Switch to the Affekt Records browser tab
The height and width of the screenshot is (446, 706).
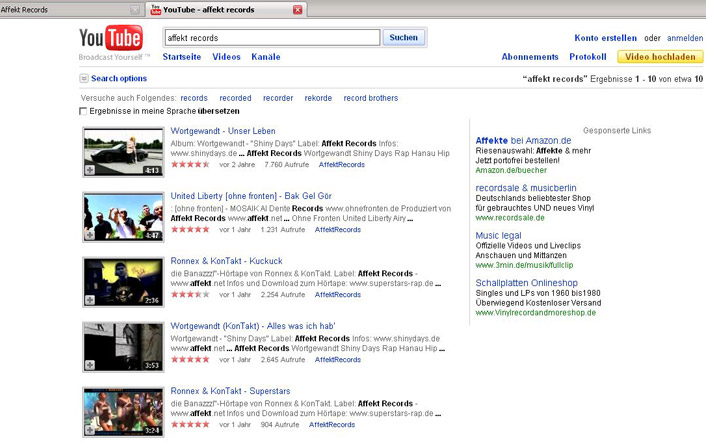click(71, 9)
